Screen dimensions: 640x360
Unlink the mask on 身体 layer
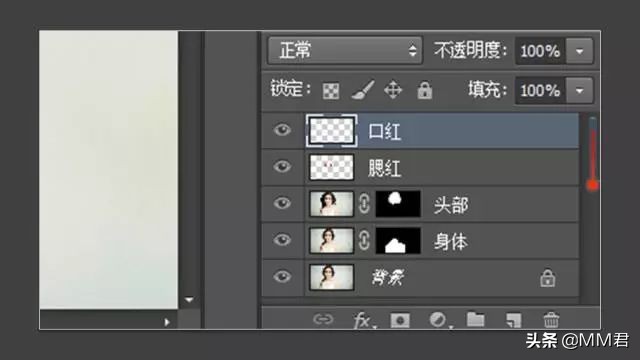coord(364,240)
